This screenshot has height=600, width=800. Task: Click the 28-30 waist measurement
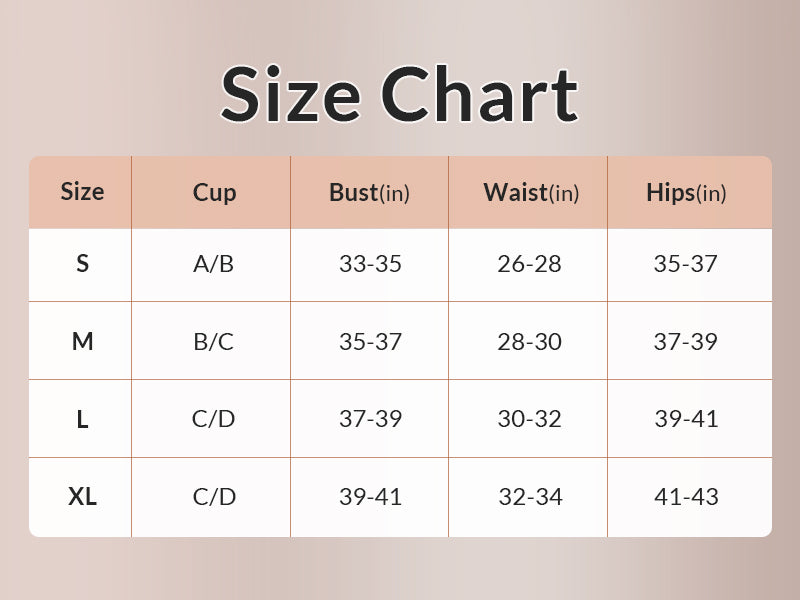point(529,342)
